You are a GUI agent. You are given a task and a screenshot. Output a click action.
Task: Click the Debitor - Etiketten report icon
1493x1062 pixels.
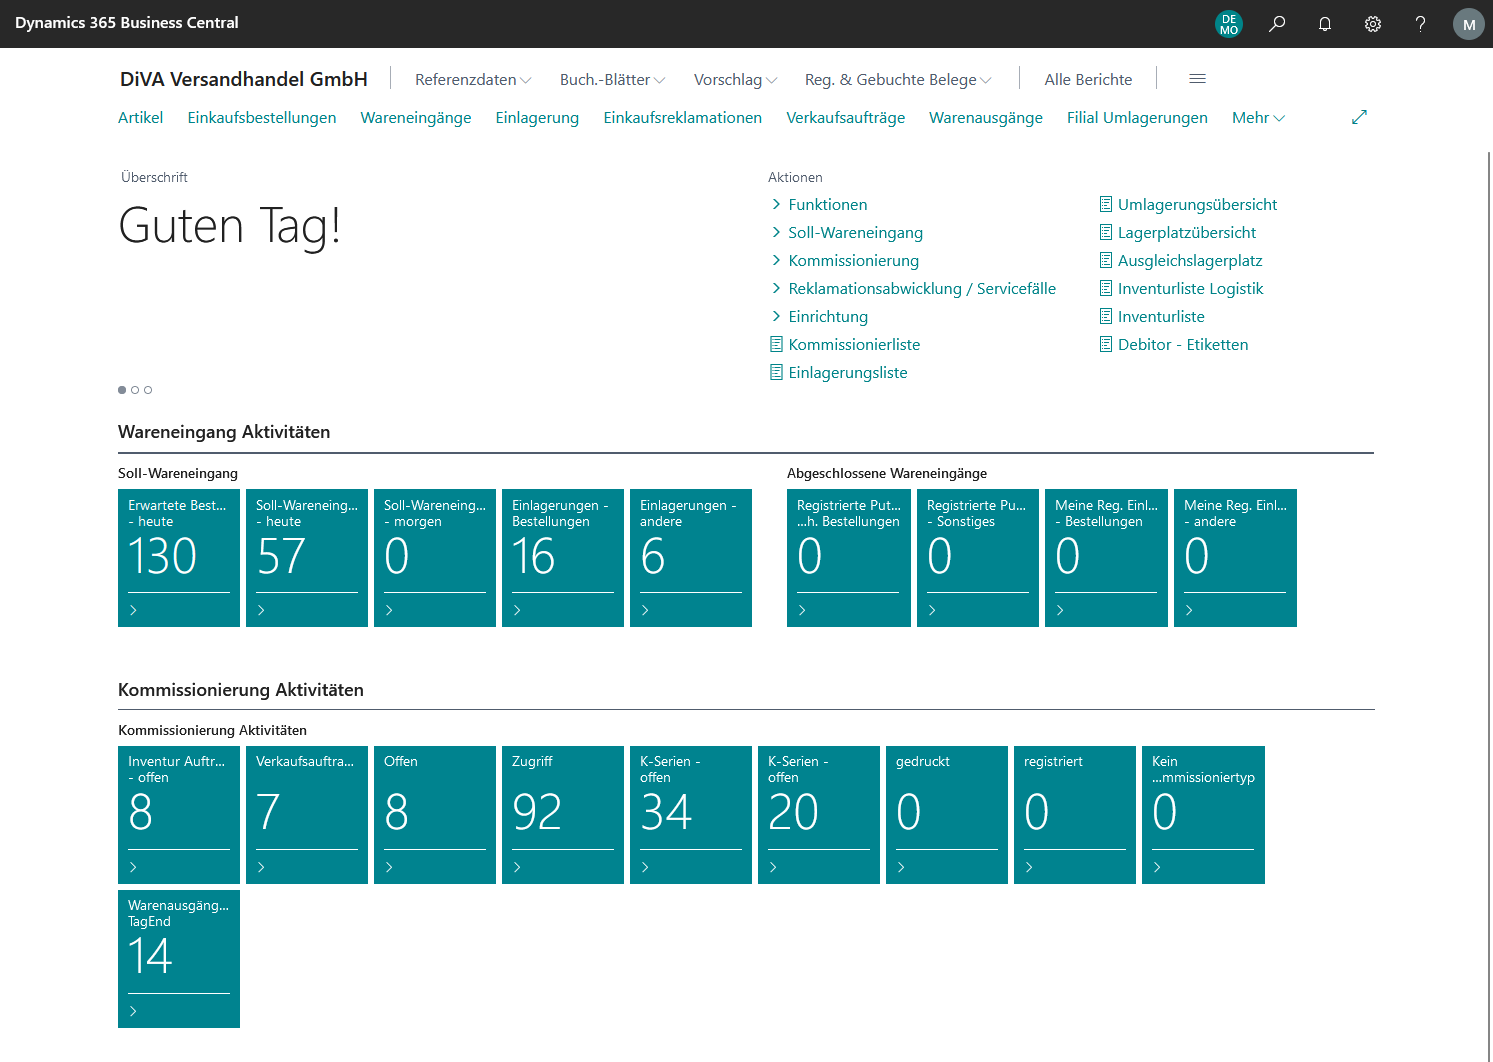pyautogui.click(x=1105, y=344)
